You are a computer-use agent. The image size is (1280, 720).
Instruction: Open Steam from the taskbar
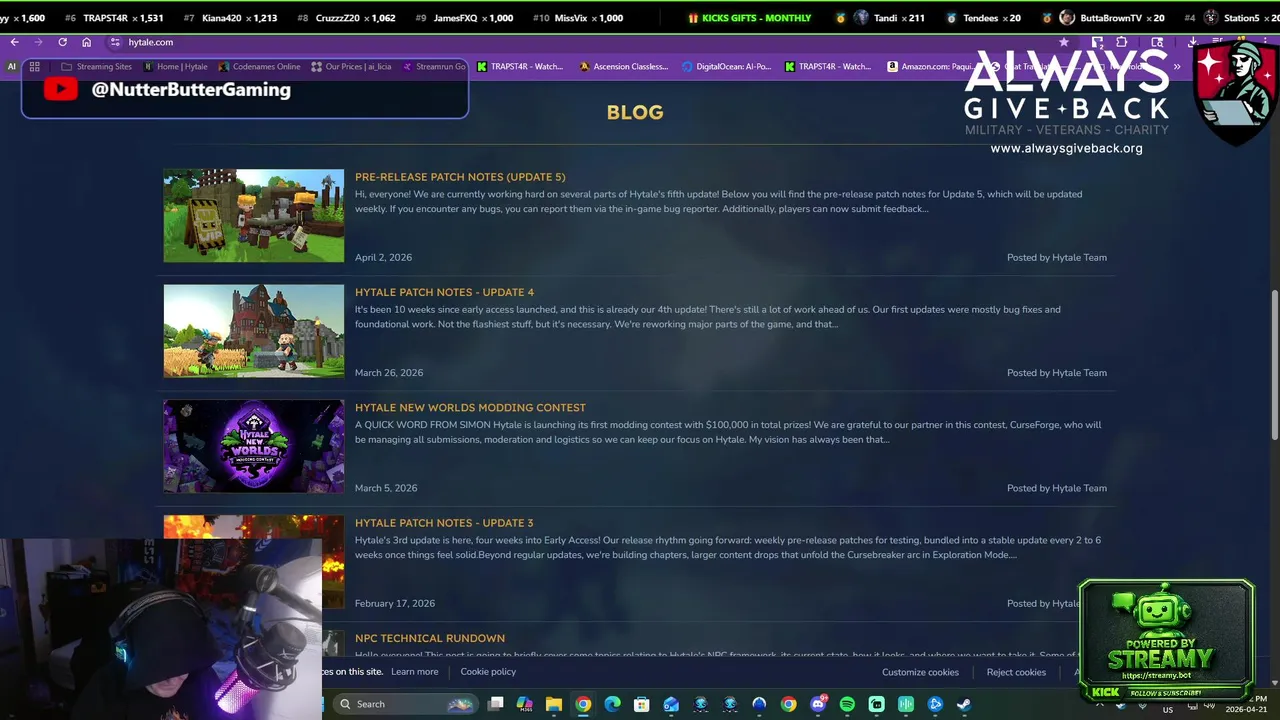tap(964, 704)
